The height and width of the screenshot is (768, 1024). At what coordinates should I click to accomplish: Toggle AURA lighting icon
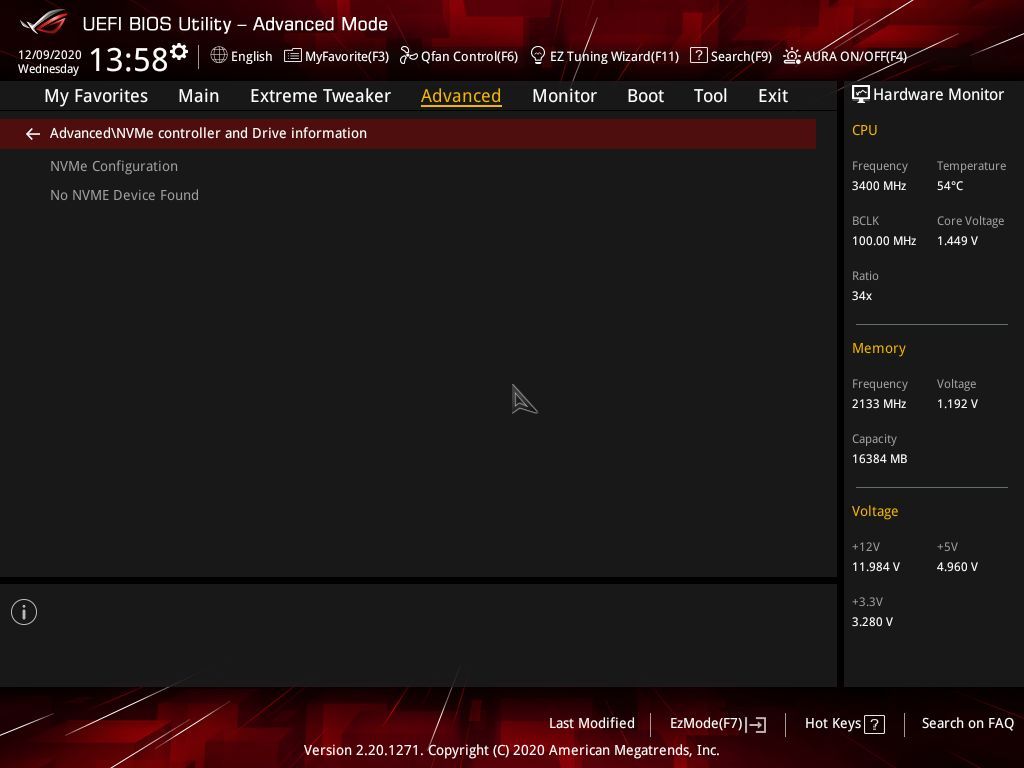(792, 56)
